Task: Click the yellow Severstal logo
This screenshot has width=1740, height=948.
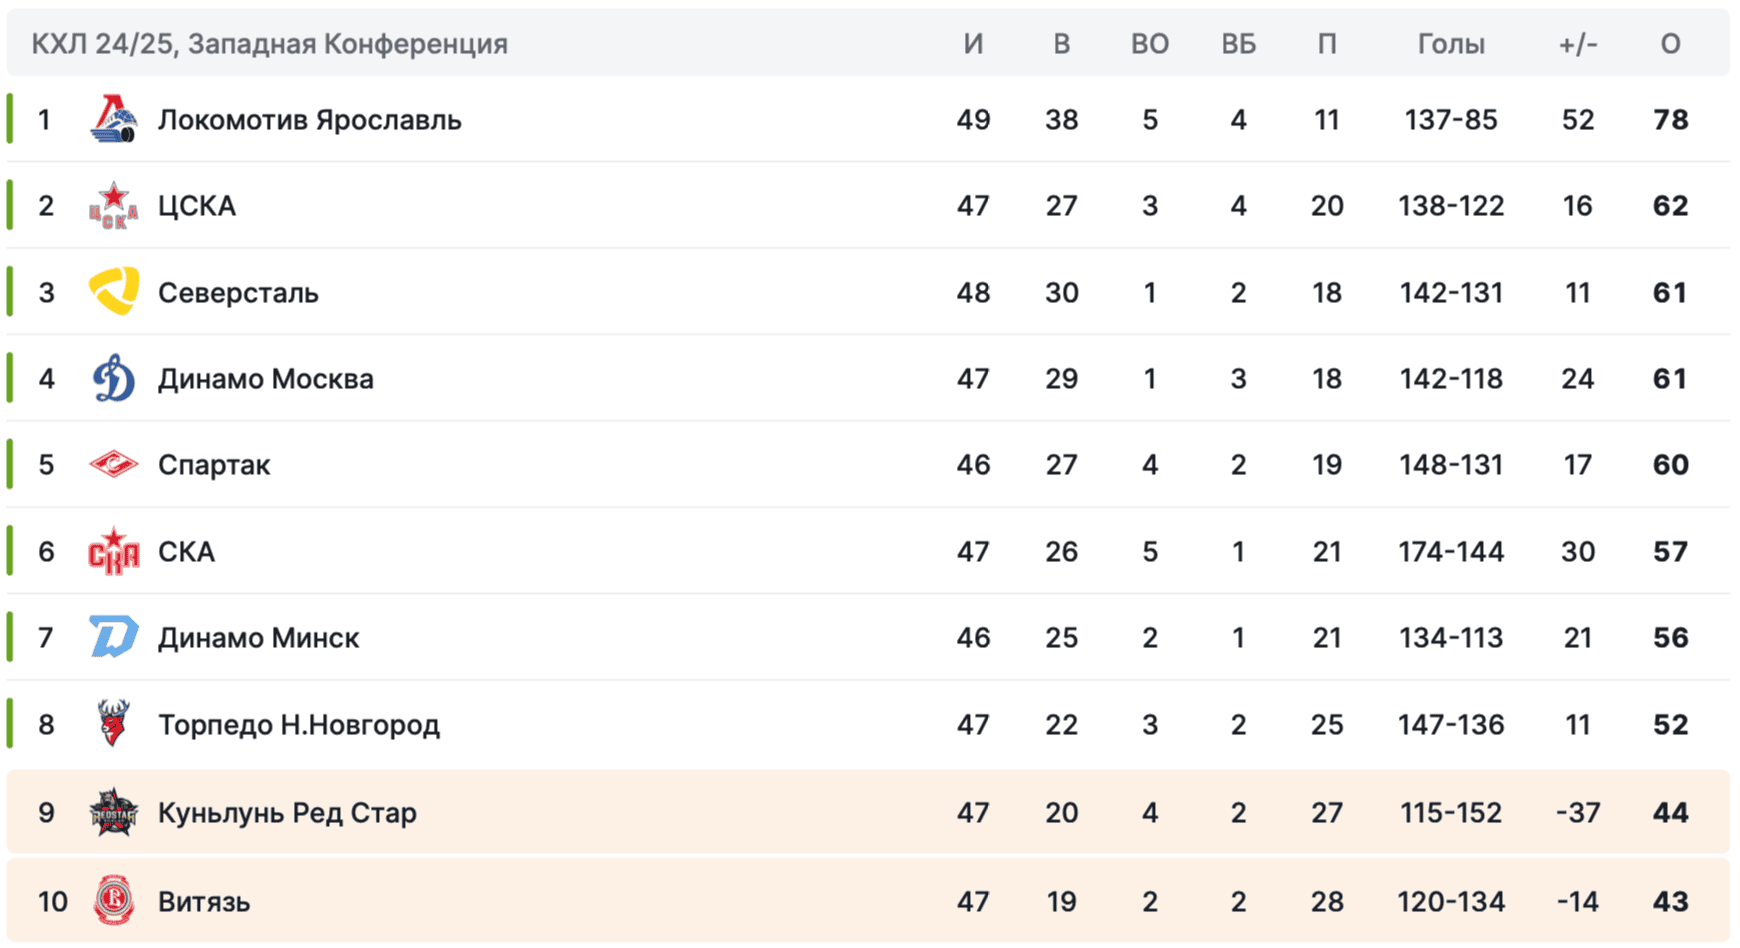Action: point(113,292)
